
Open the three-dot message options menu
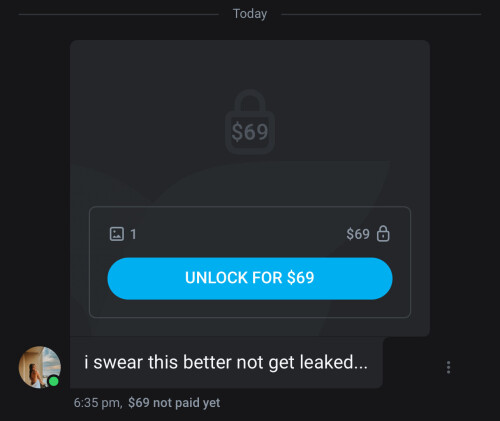[448, 367]
